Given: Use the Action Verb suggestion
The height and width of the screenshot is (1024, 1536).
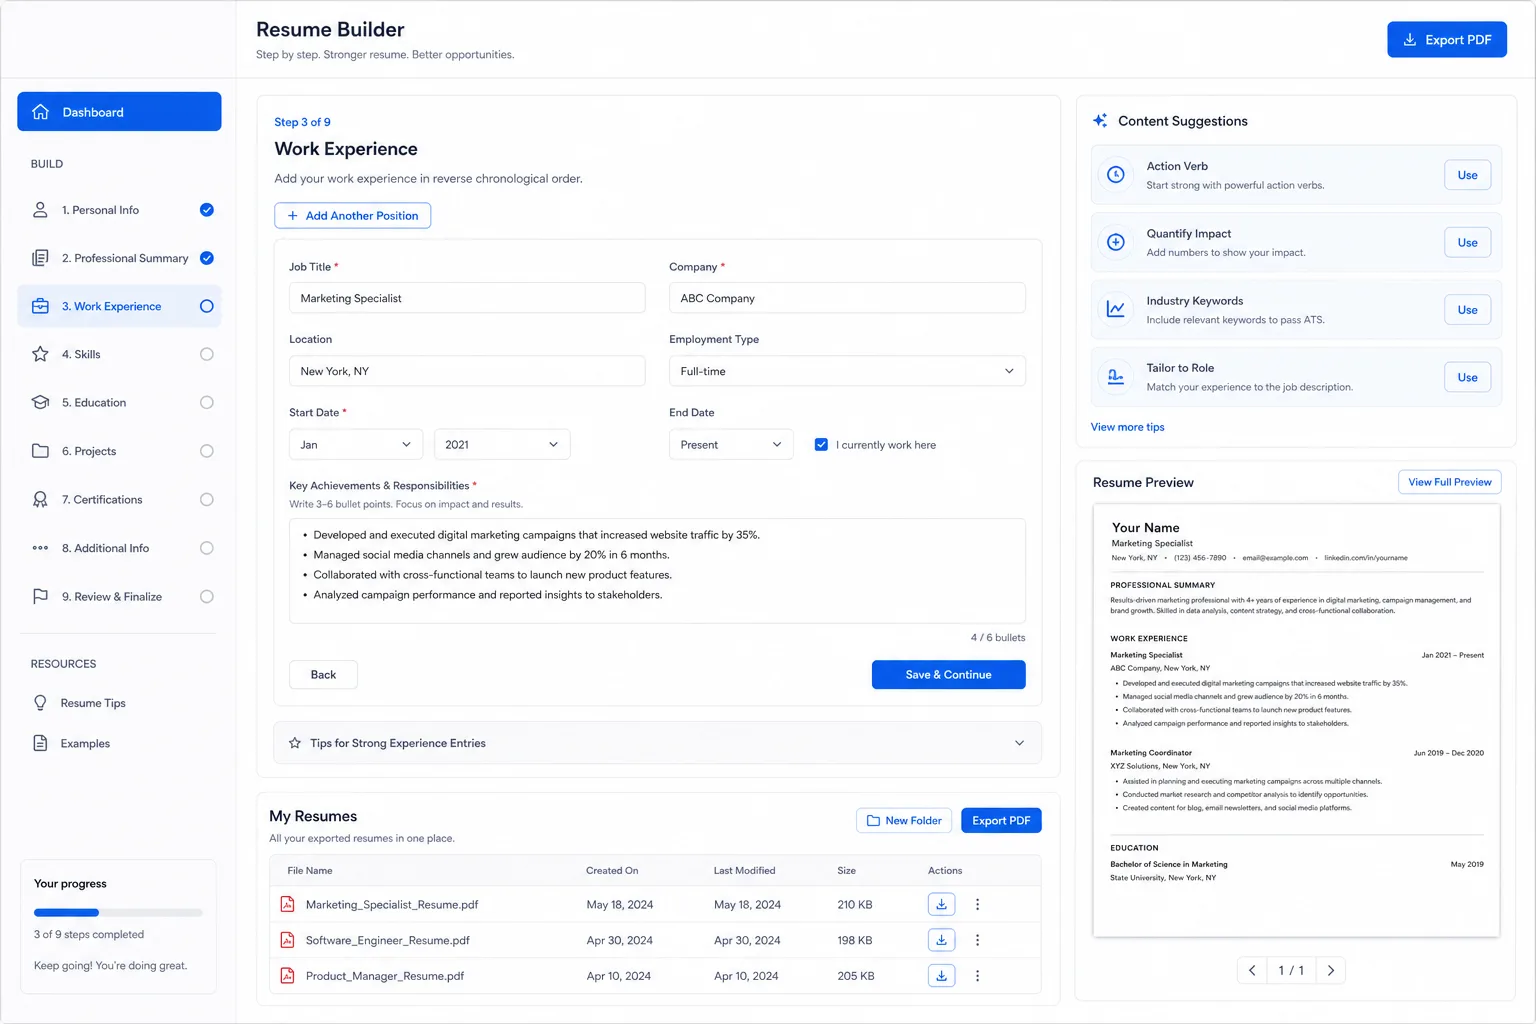Looking at the screenshot, I should click(x=1467, y=175).
